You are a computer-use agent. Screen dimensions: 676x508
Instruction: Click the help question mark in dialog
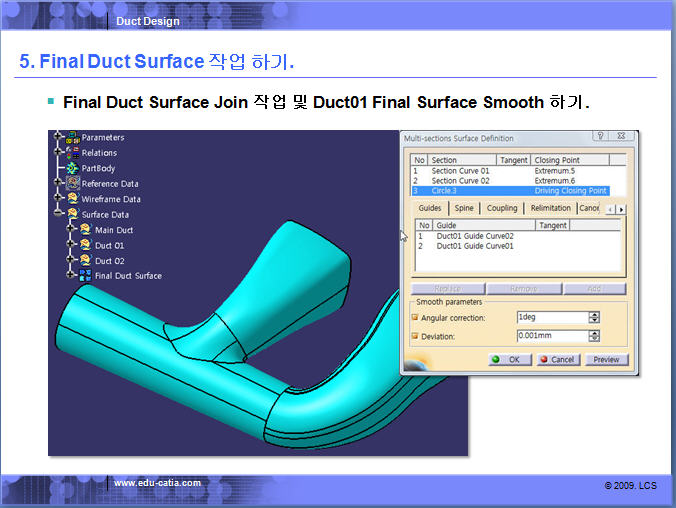click(x=600, y=137)
